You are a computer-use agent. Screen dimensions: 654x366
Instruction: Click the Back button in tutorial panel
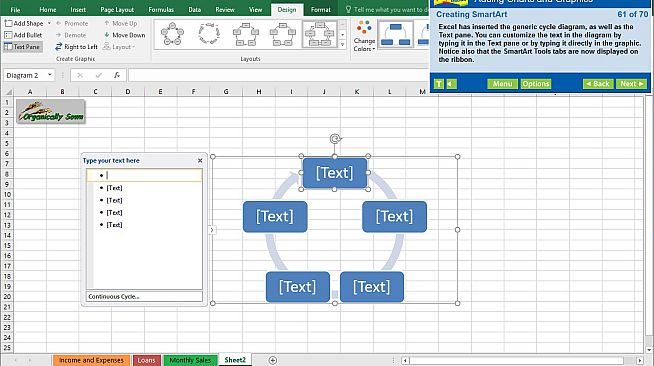pos(598,84)
